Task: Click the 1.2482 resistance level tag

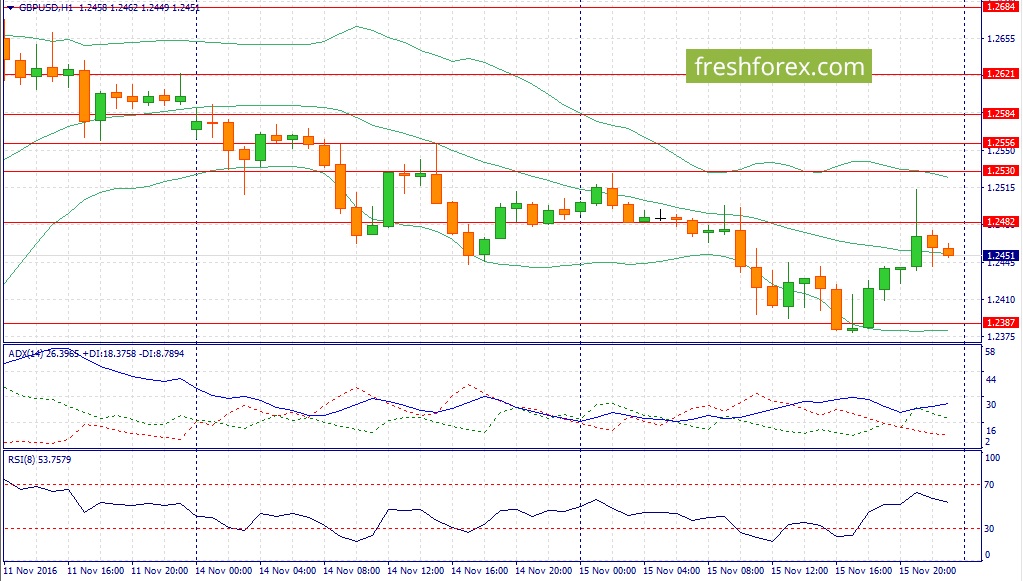Action: (x=1000, y=222)
